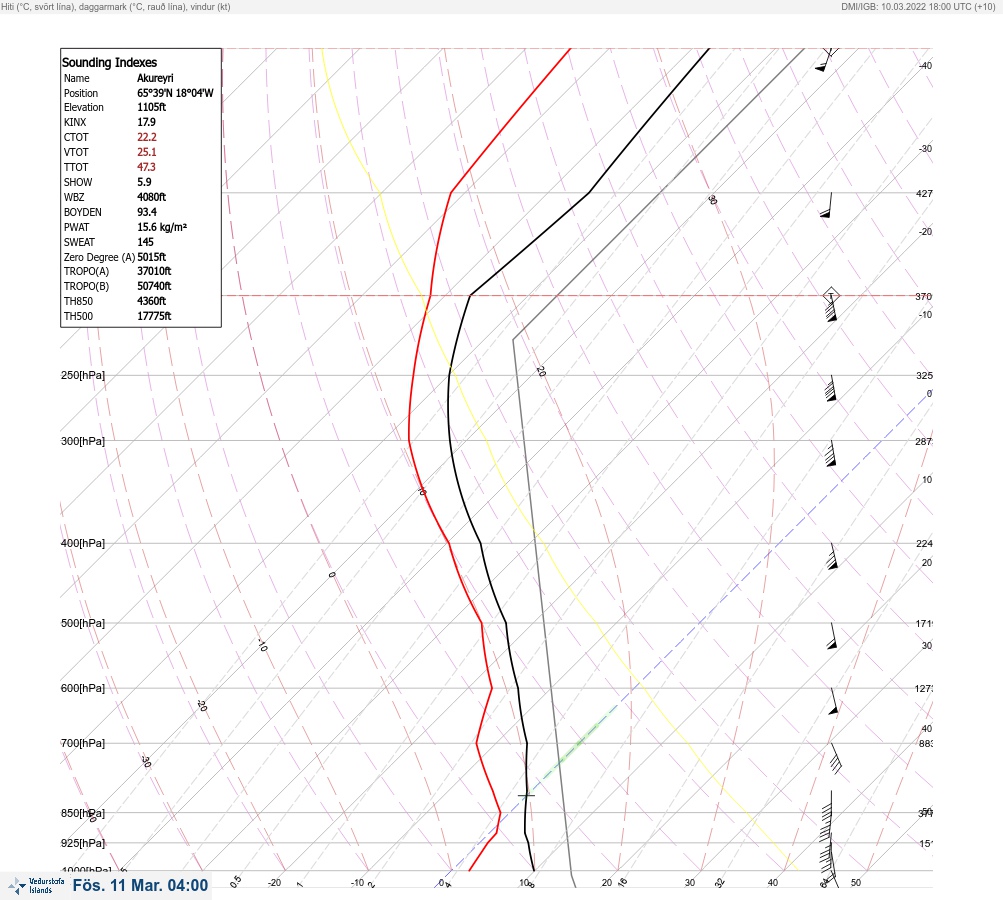
Task: Click the Veðurstofa Íslands logo
Action: pos(36,885)
